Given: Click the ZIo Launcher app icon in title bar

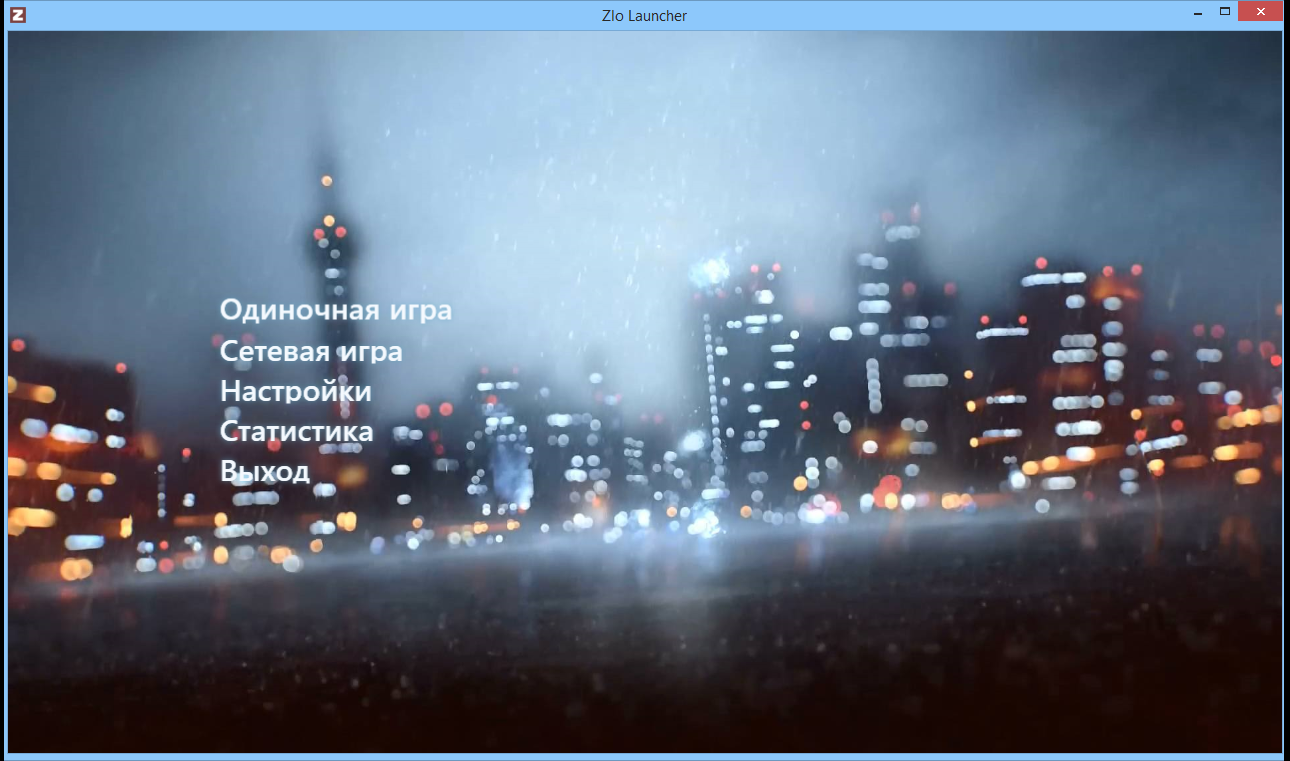Looking at the screenshot, I should pos(17,15).
